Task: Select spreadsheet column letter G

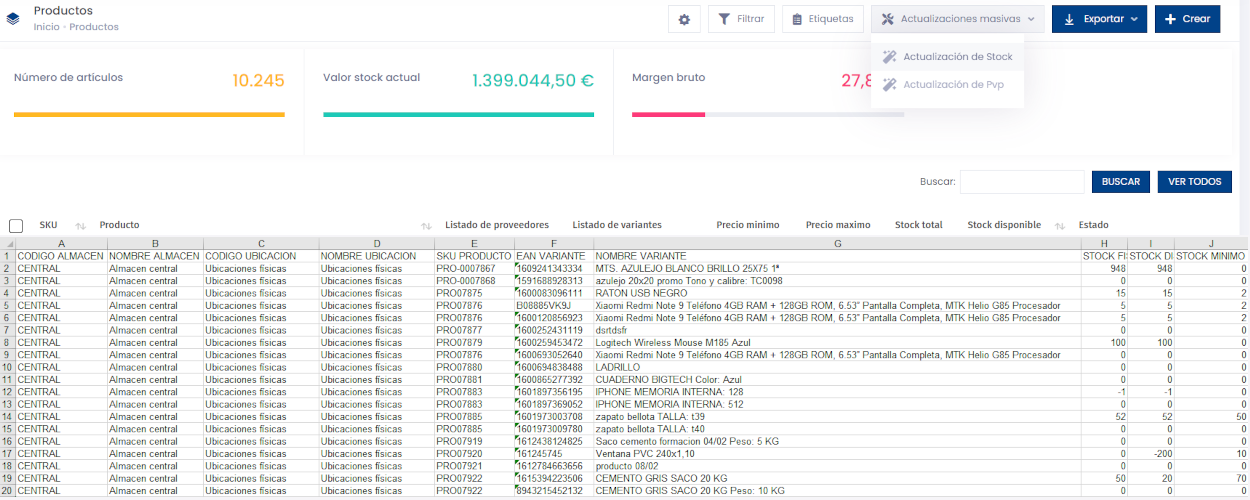Action: tap(837, 244)
